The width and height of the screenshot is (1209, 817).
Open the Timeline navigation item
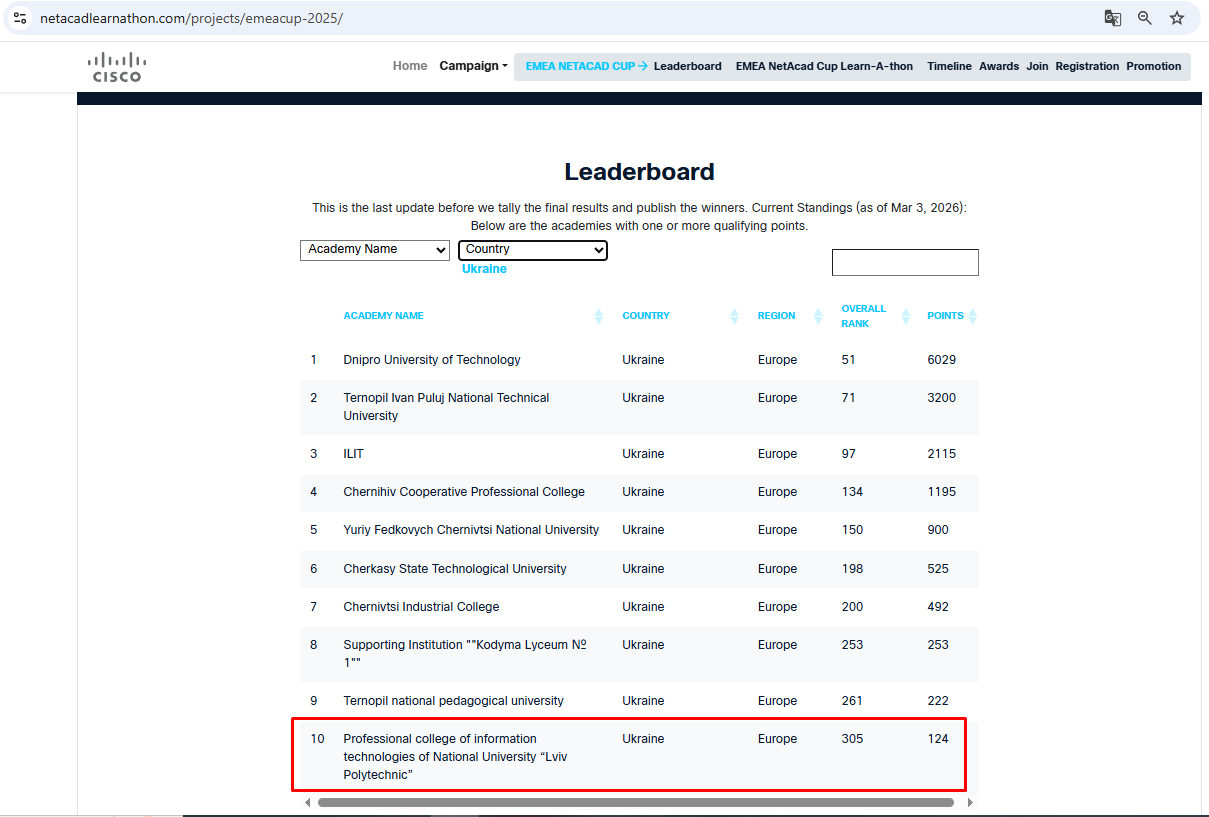click(x=949, y=66)
